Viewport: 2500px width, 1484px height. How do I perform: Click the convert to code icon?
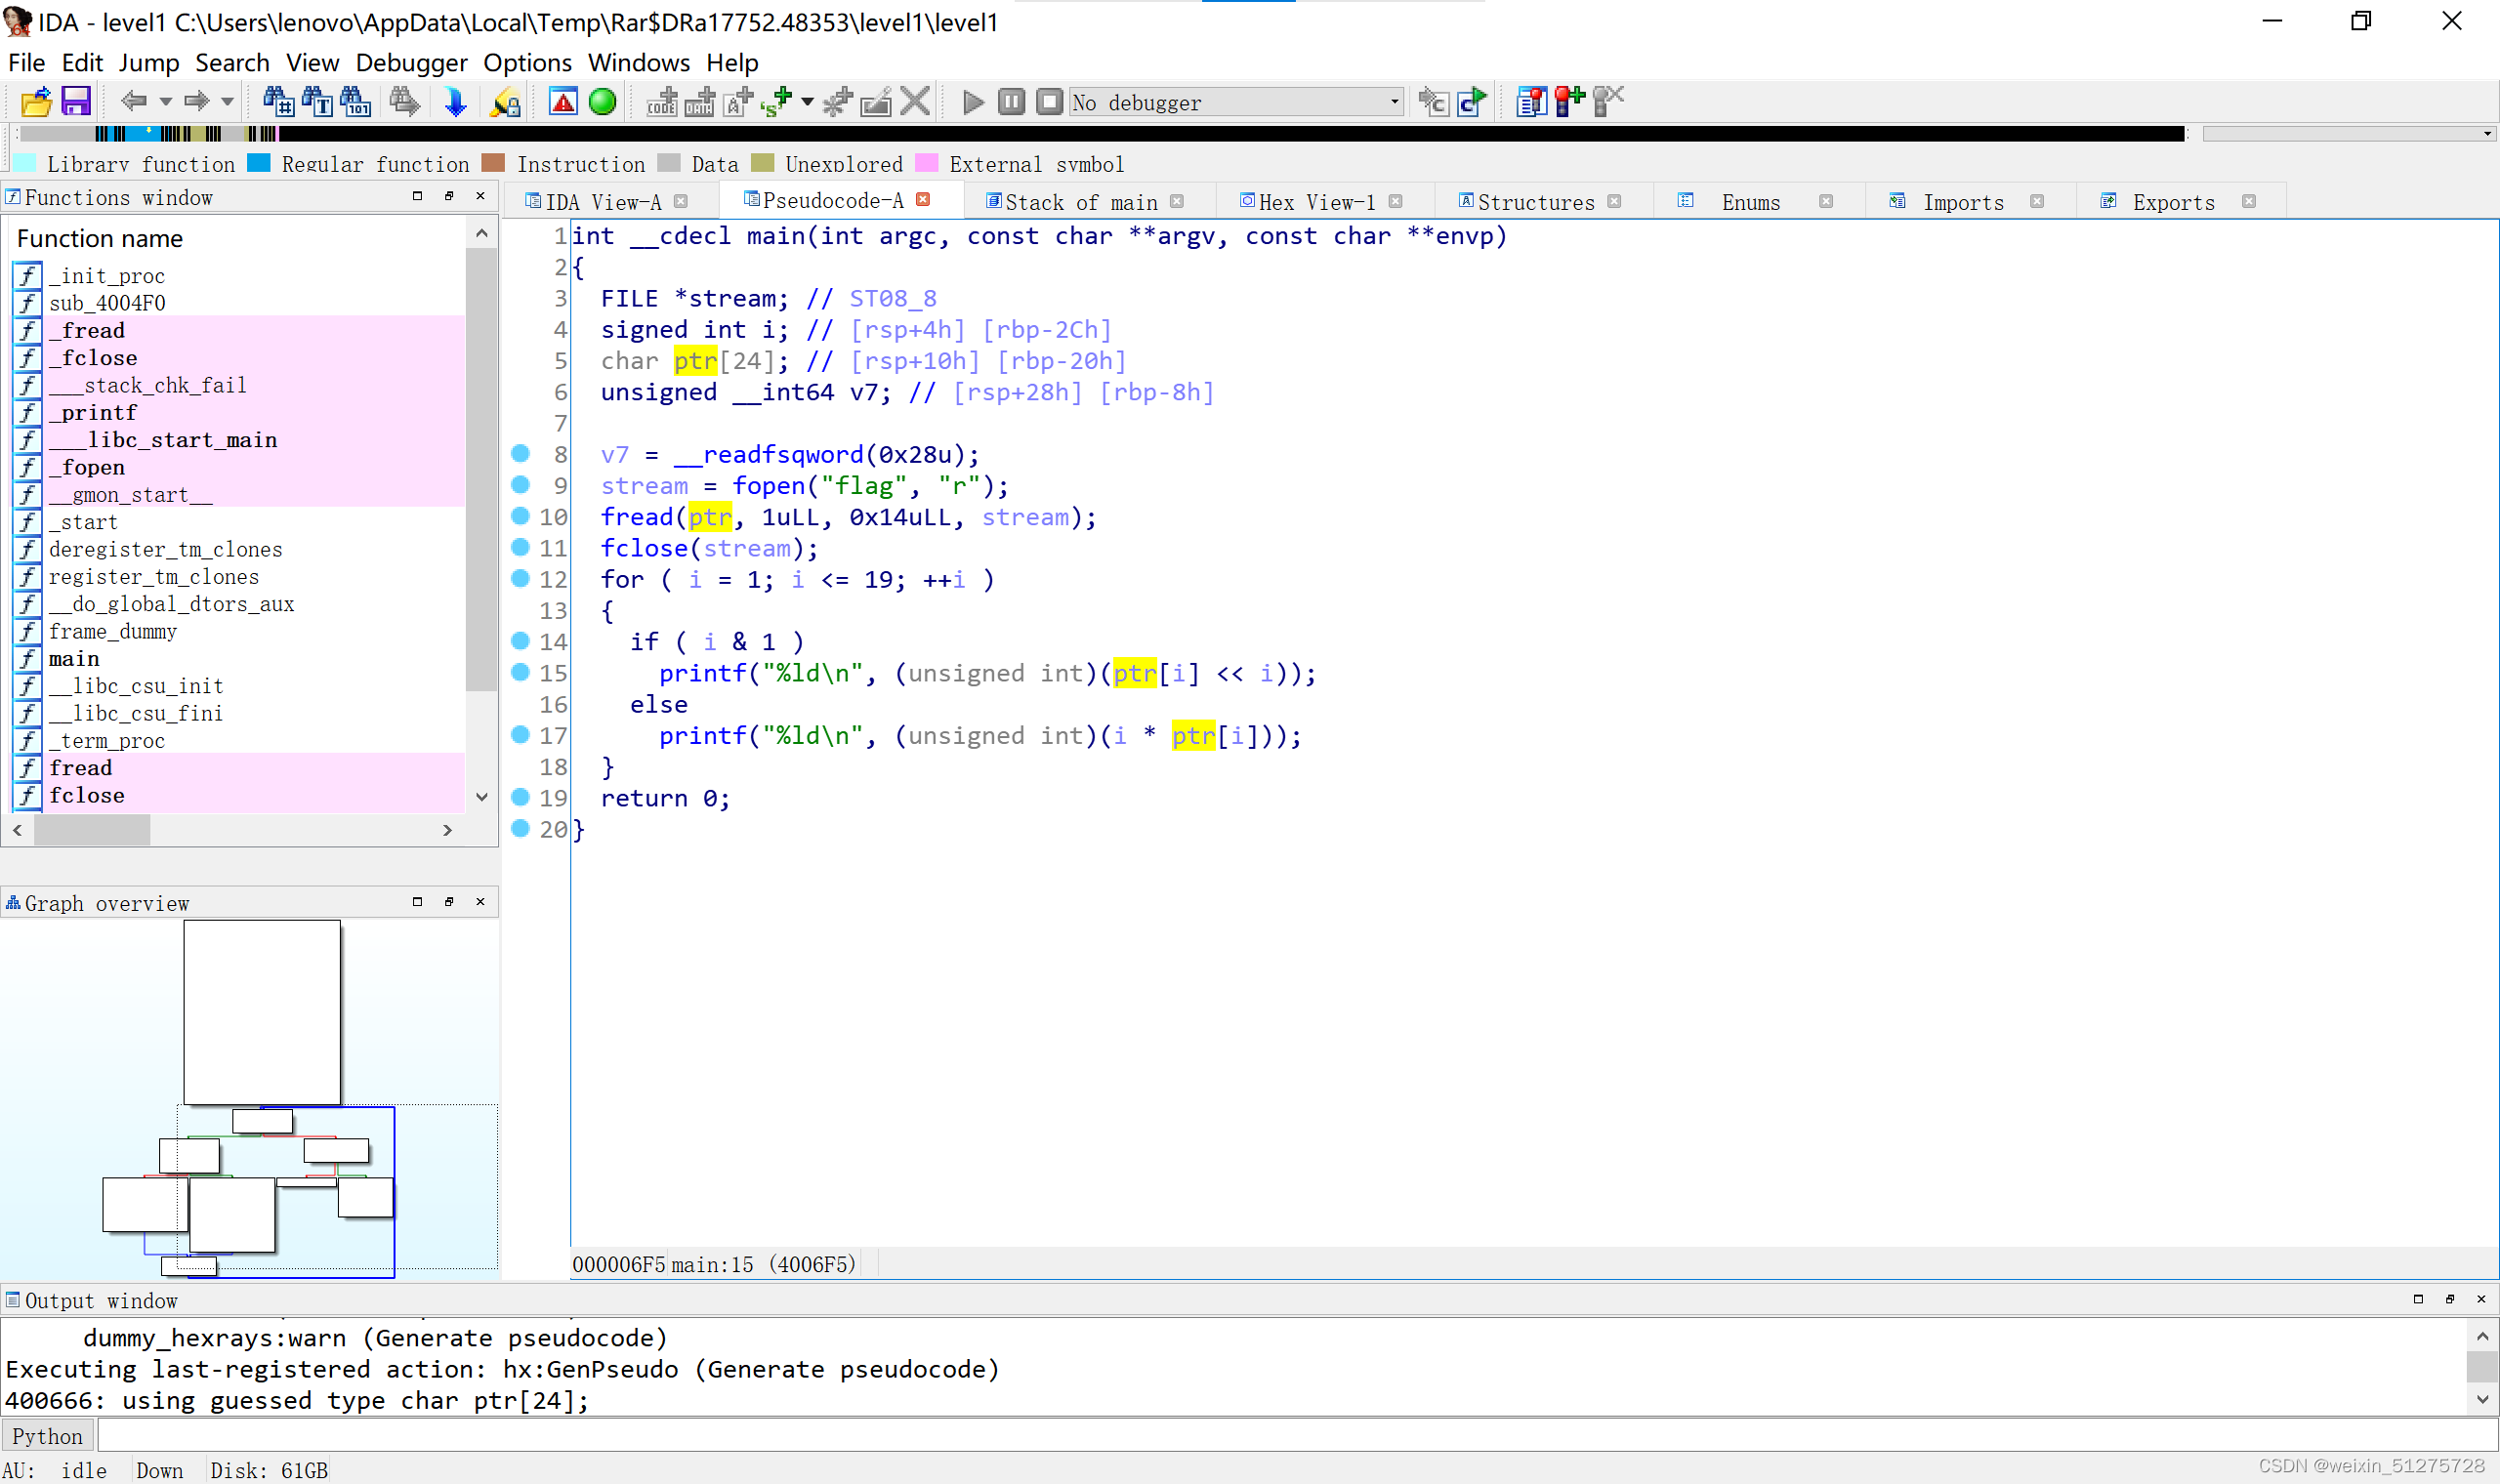click(x=662, y=102)
